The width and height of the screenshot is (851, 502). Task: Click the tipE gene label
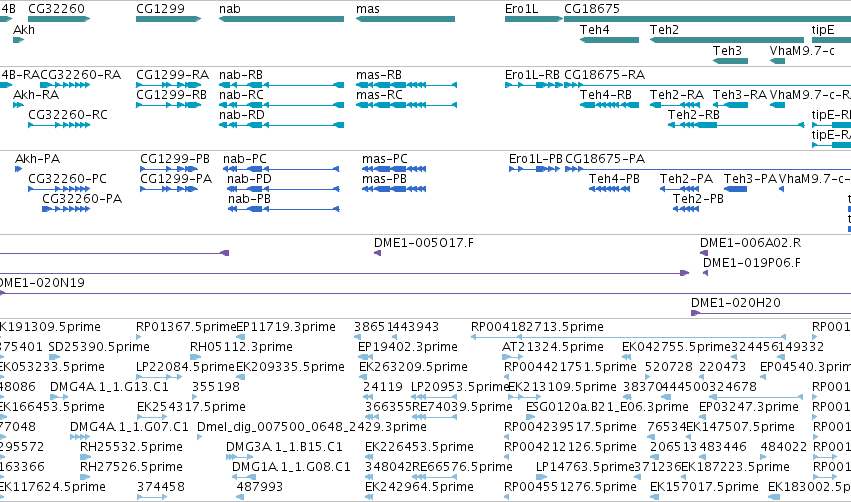[x=823, y=29]
